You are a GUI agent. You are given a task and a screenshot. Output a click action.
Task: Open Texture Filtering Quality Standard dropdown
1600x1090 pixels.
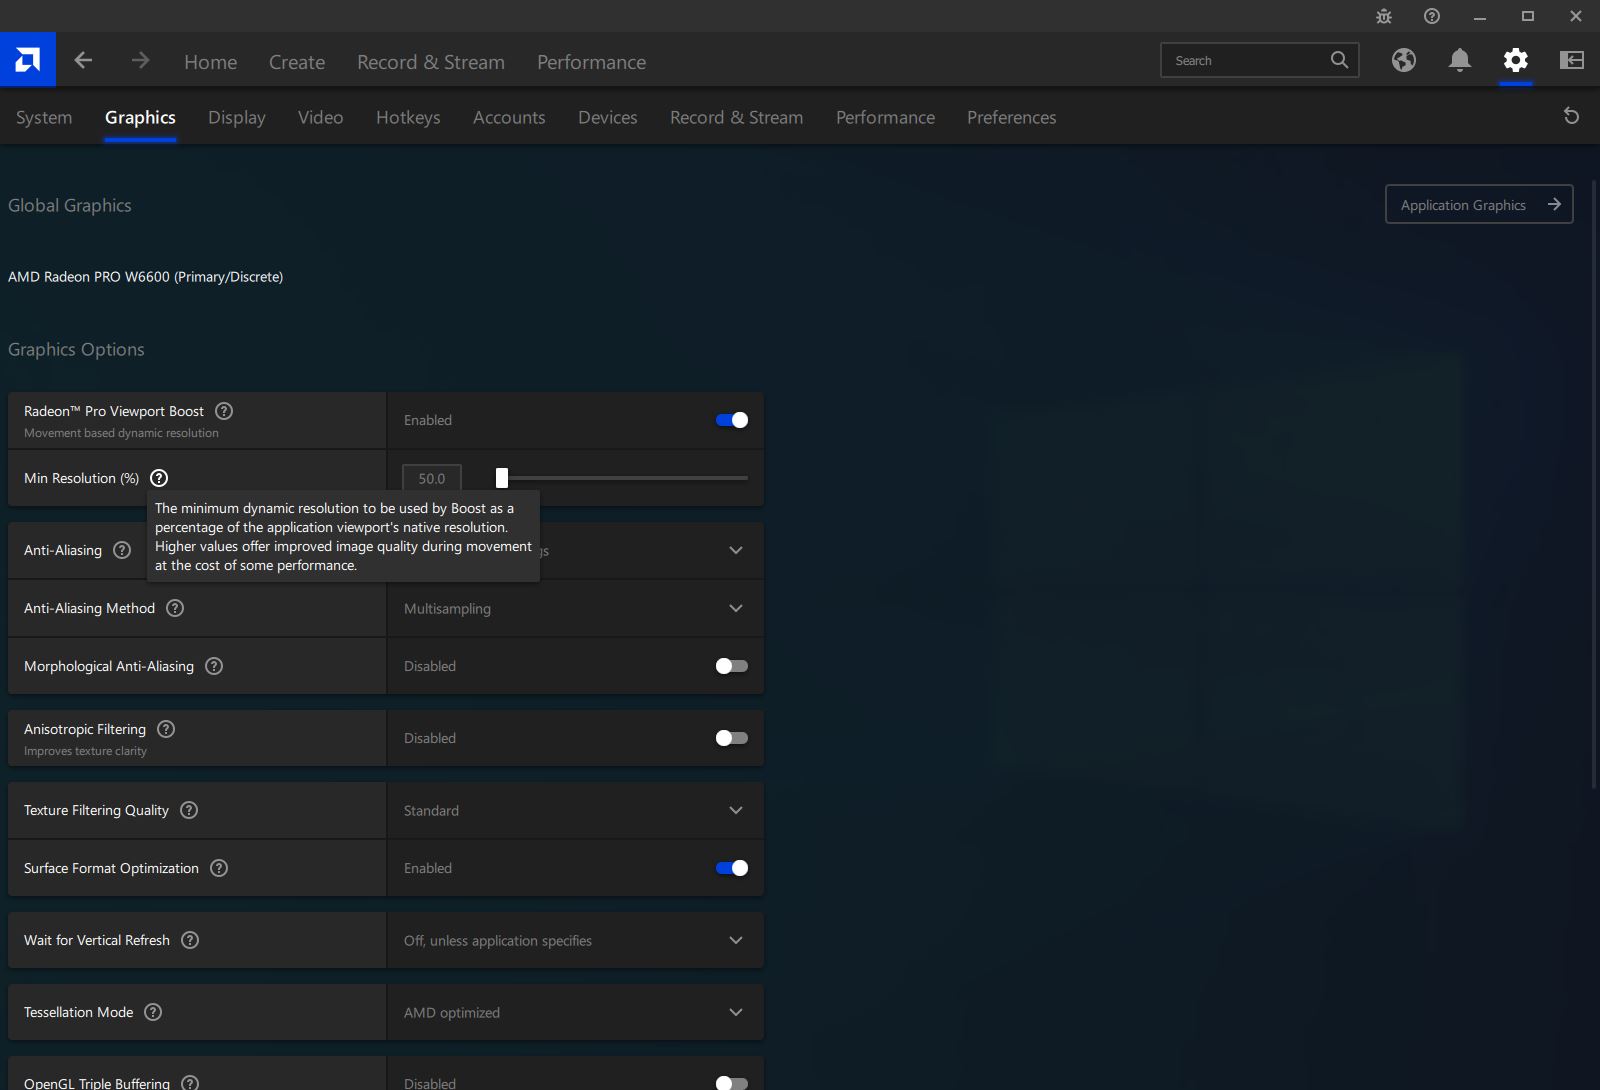coord(575,810)
